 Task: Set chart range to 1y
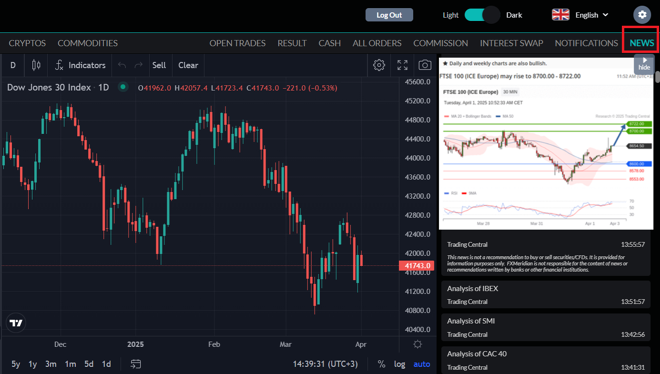pos(32,364)
